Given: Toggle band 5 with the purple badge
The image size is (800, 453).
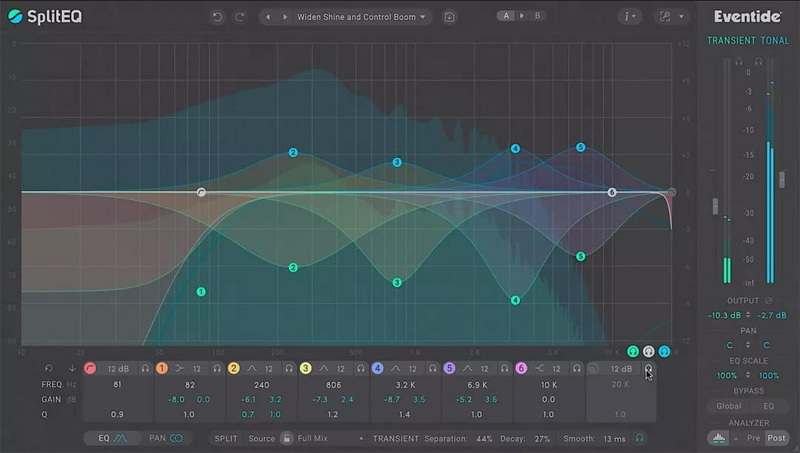Looking at the screenshot, I should pos(449,368).
